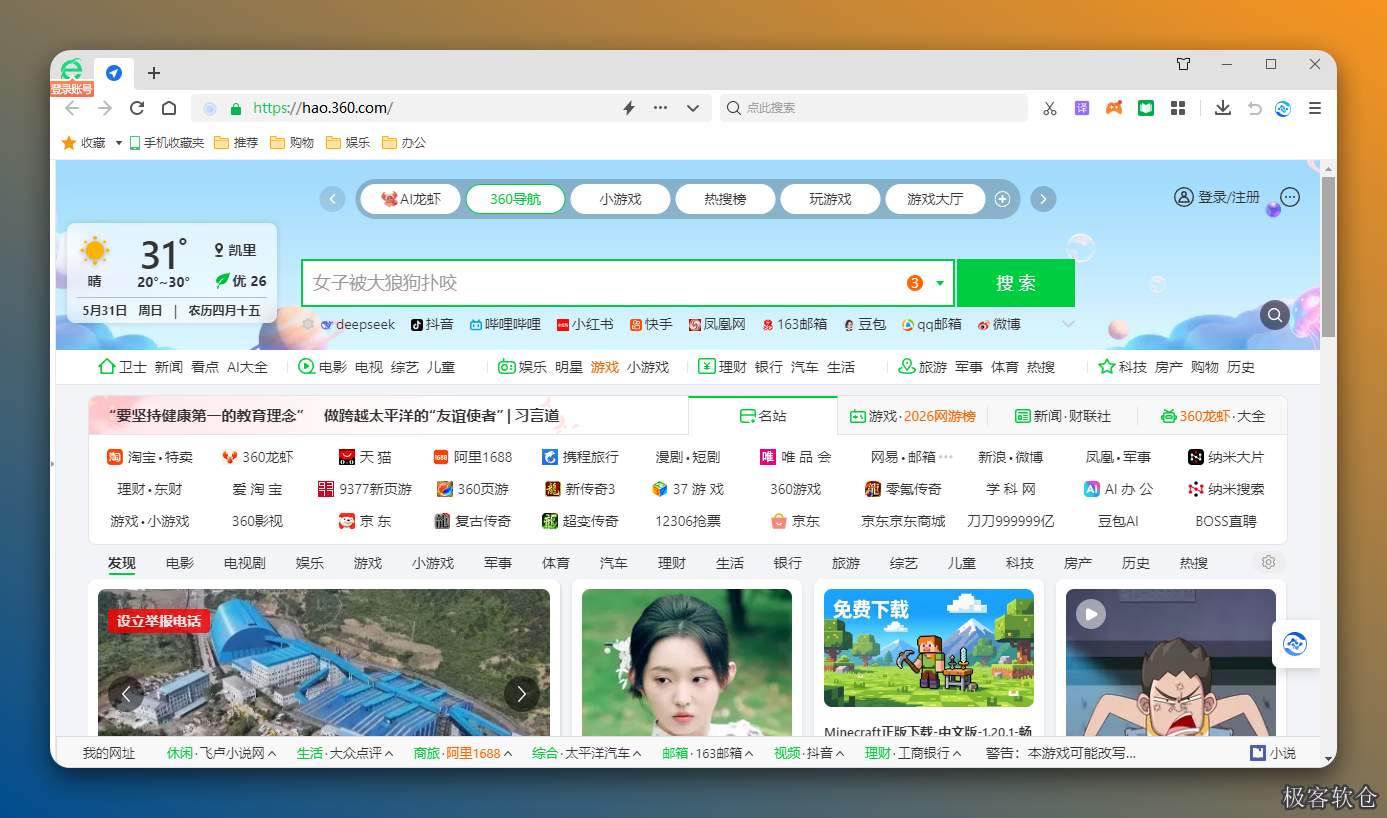Go to browser home page icon
The width and height of the screenshot is (1387, 818).
169,108
